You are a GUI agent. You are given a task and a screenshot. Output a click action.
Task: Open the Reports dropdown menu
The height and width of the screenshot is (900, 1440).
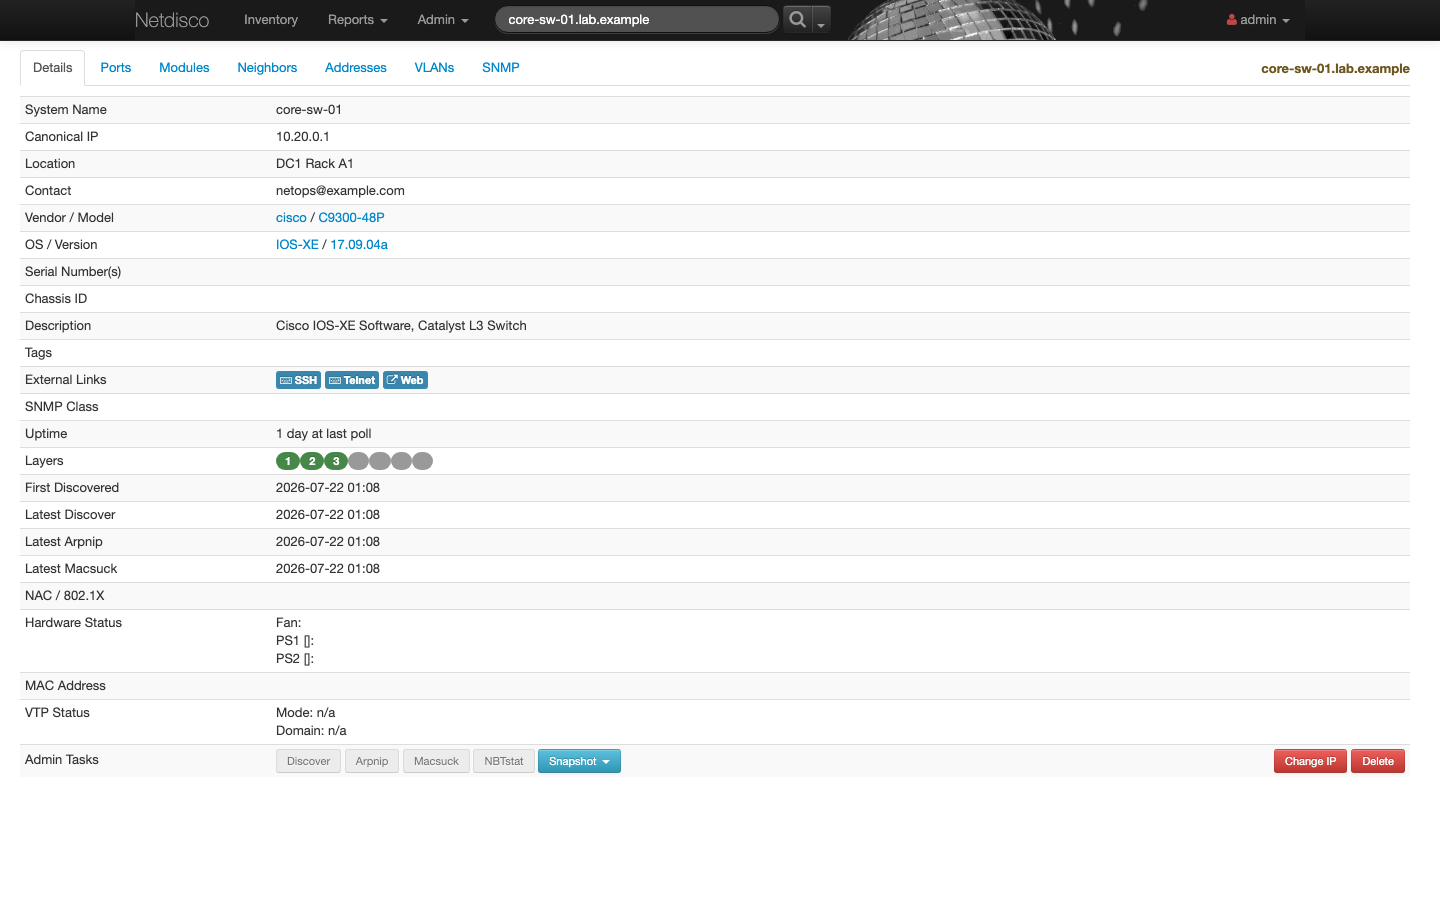tap(357, 20)
